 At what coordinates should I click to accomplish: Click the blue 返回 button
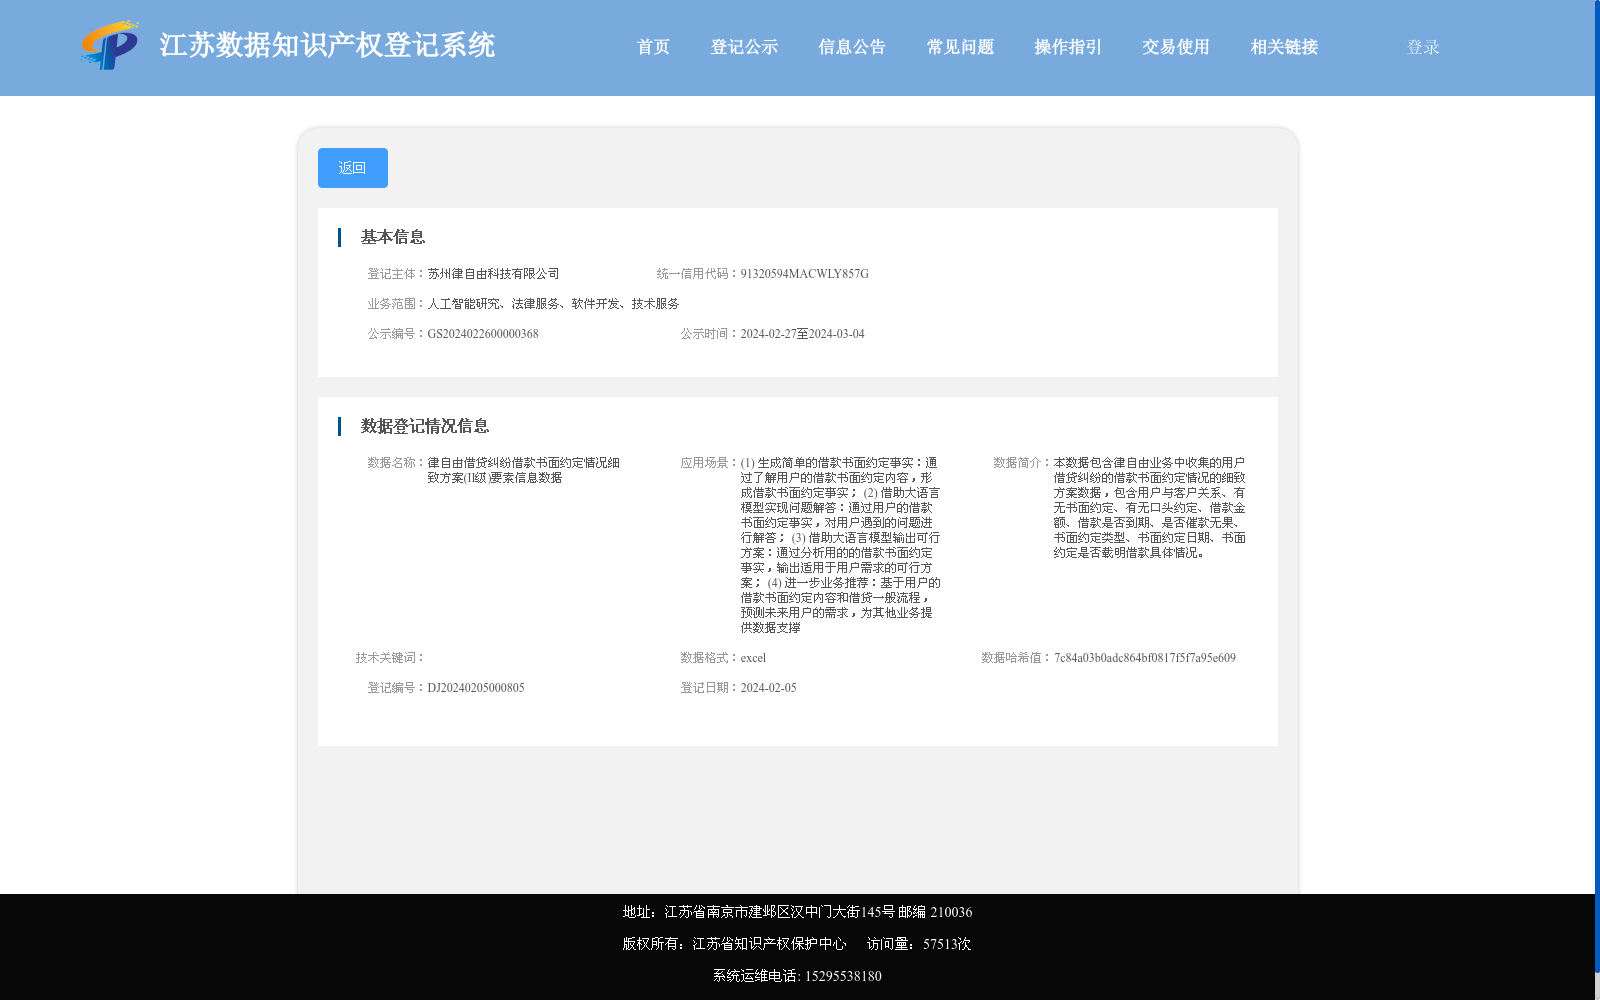pos(353,168)
